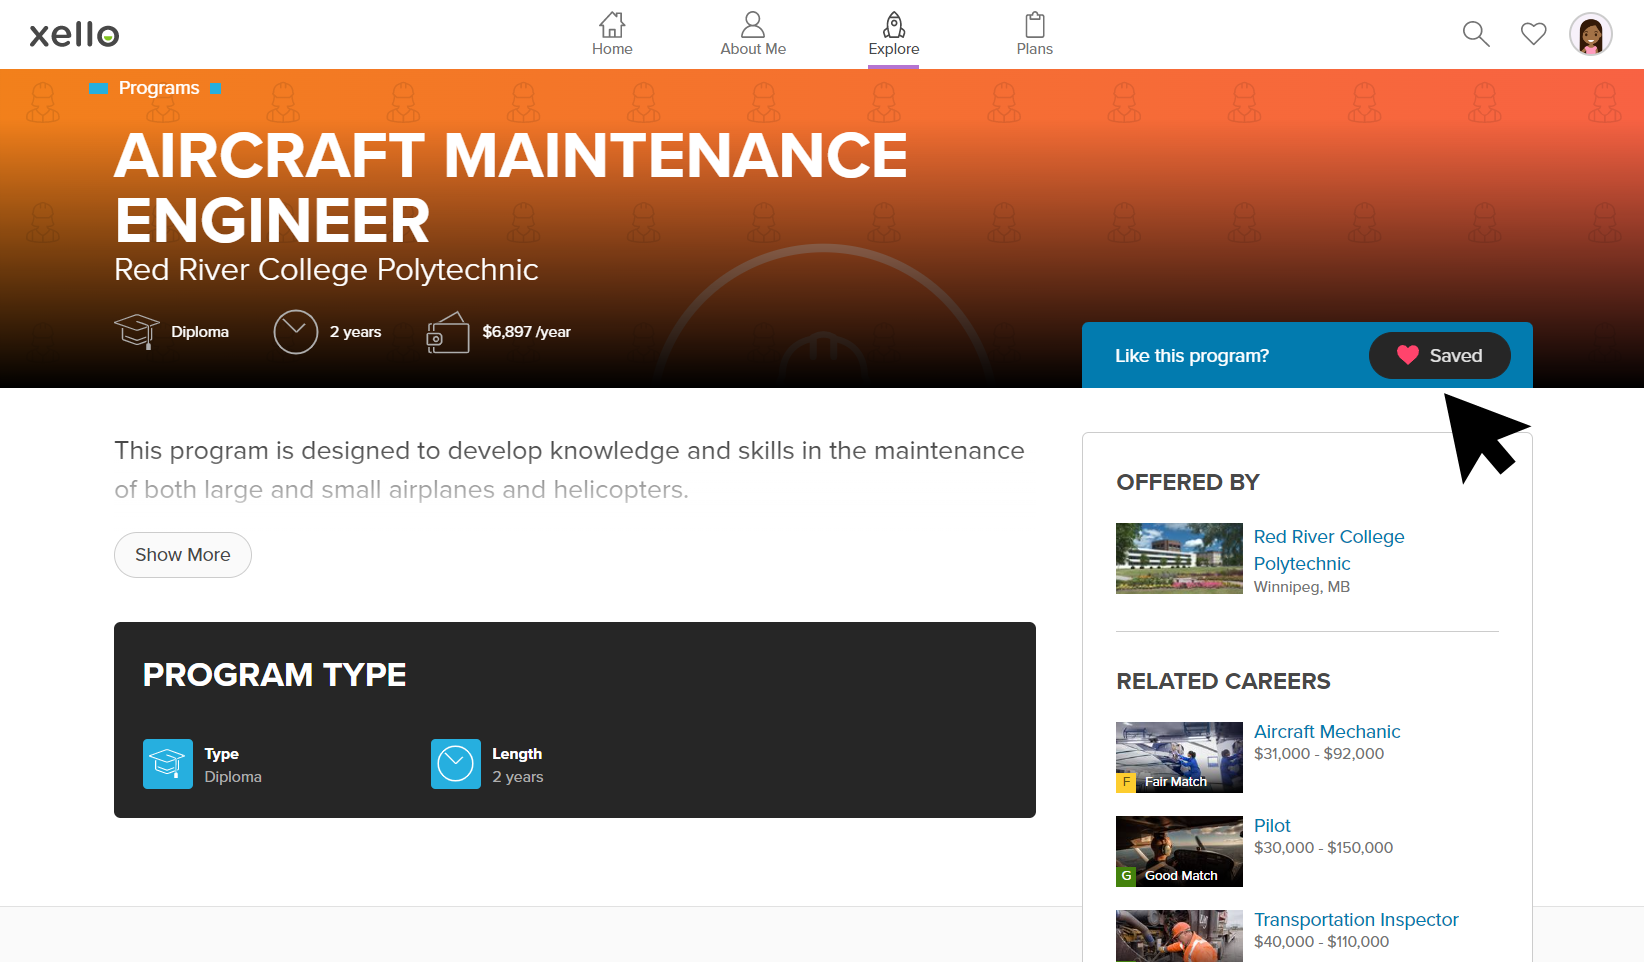Click the Programs breadcrumb label

click(159, 88)
